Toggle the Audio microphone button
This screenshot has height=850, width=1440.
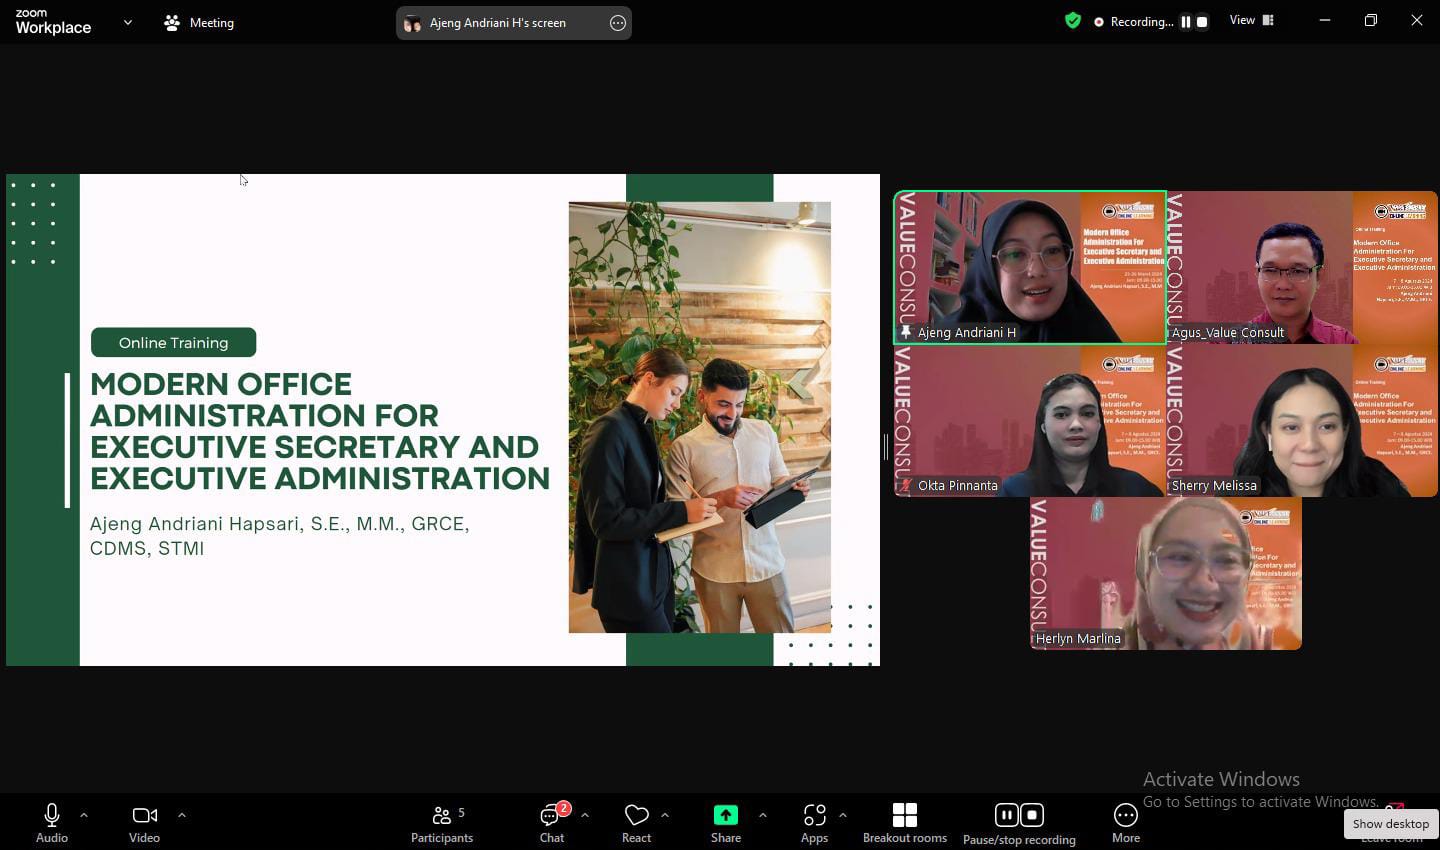tap(52, 824)
